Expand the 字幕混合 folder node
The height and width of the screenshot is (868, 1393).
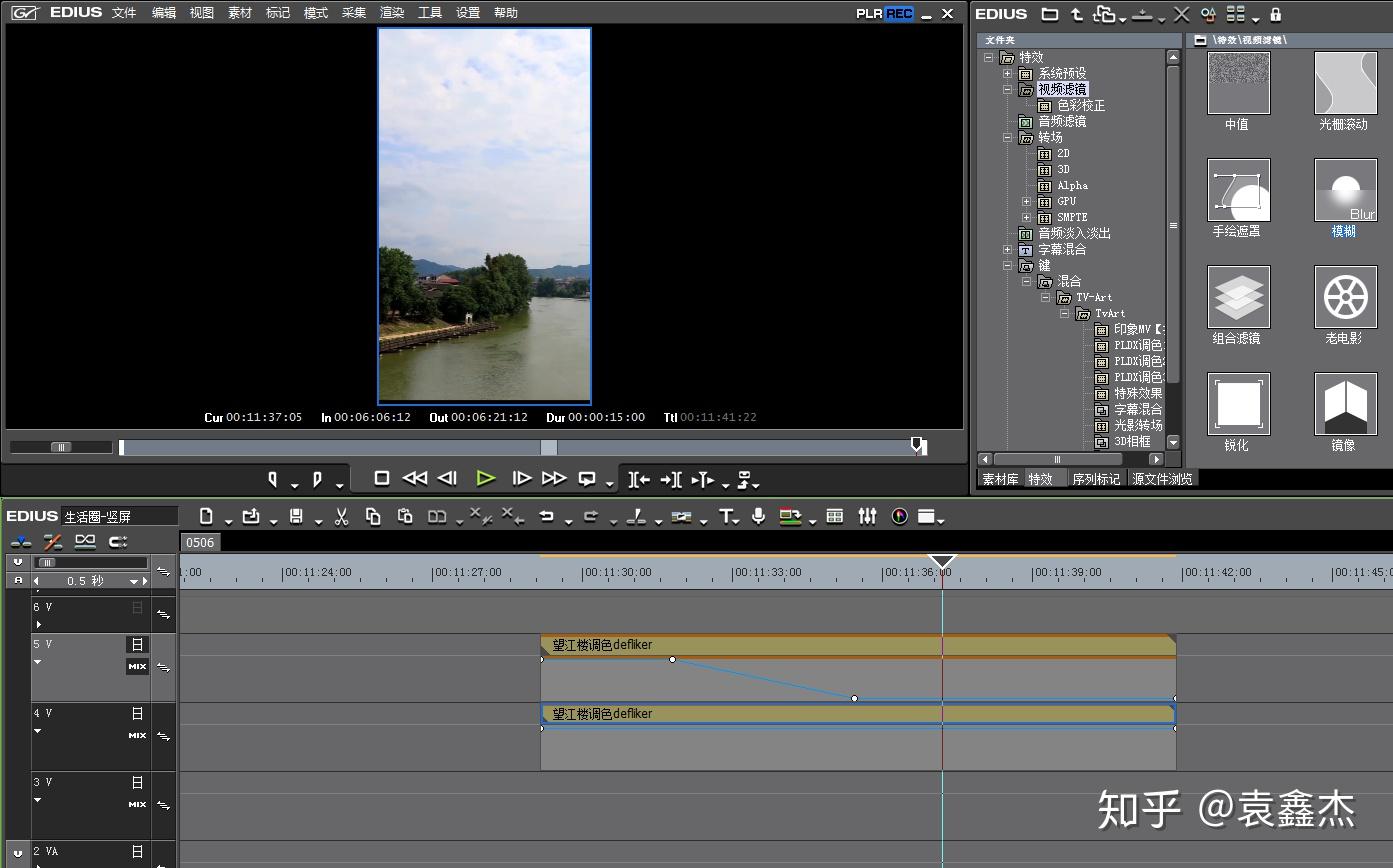[x=1008, y=250]
